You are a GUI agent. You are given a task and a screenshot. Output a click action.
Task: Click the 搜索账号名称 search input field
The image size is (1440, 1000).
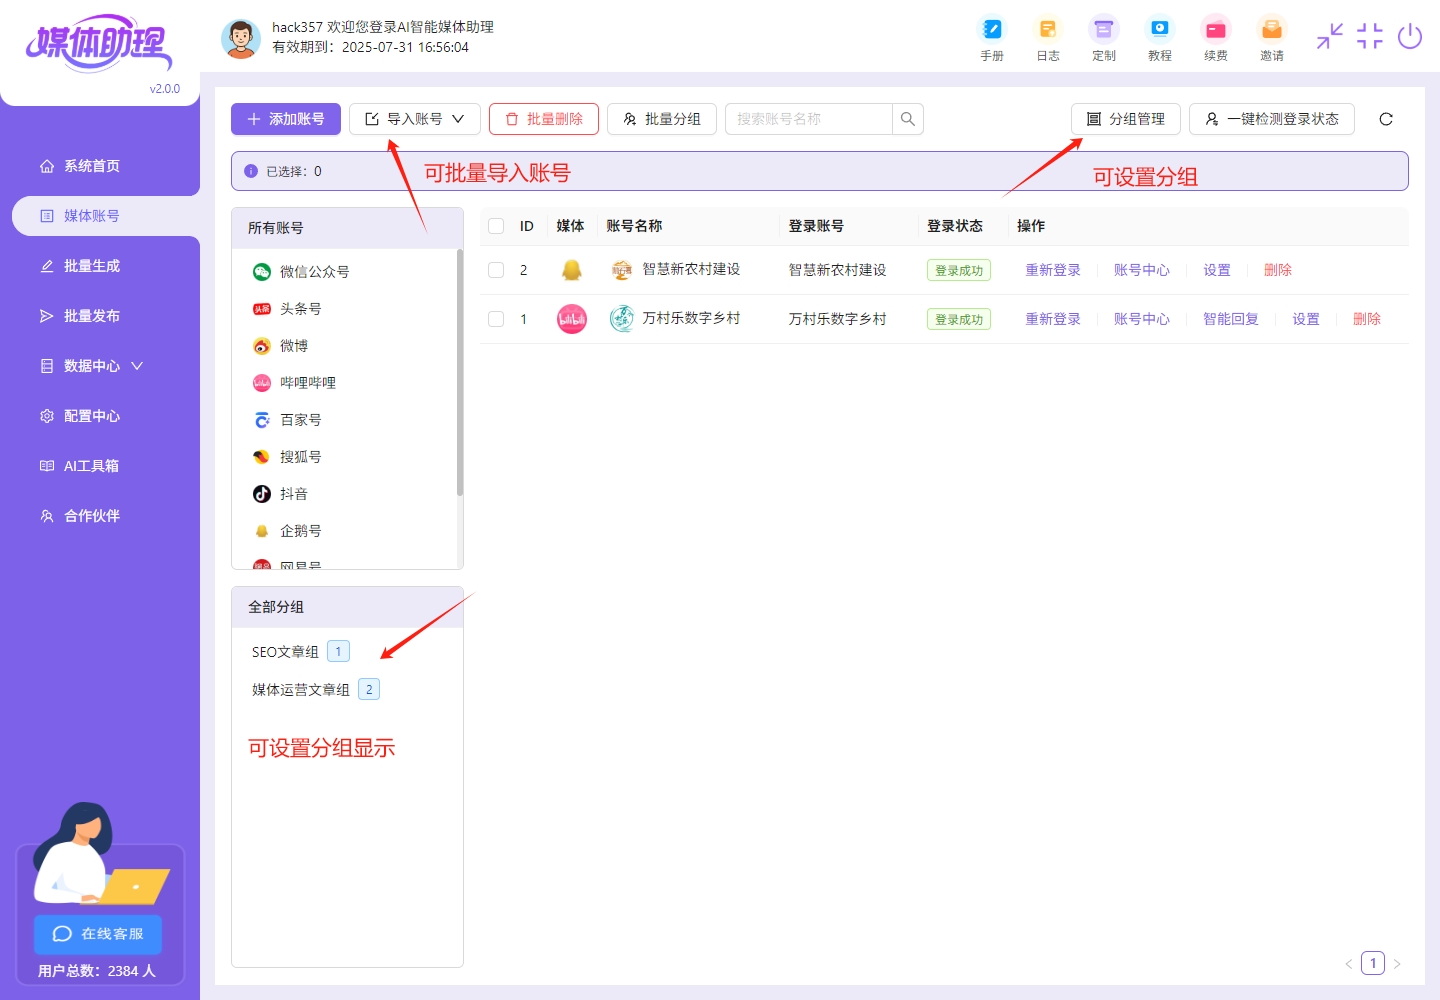810,118
